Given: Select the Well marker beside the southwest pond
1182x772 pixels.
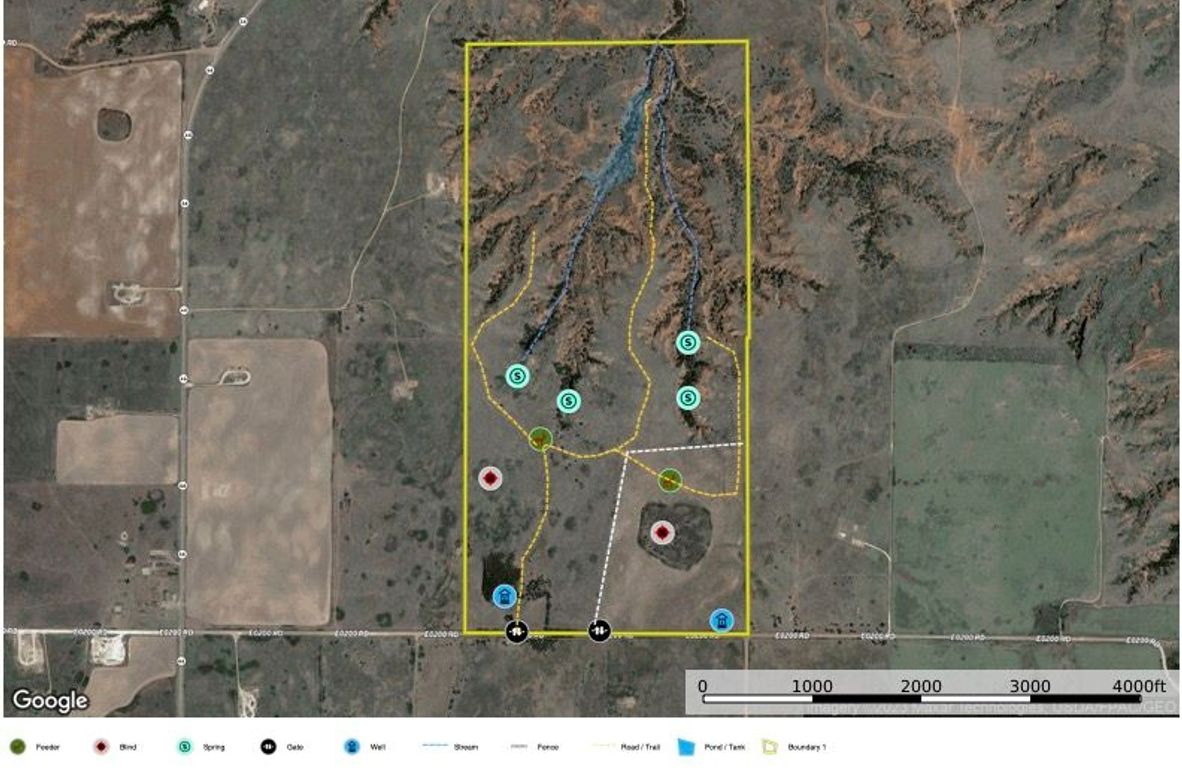Looking at the screenshot, I should click(505, 597).
